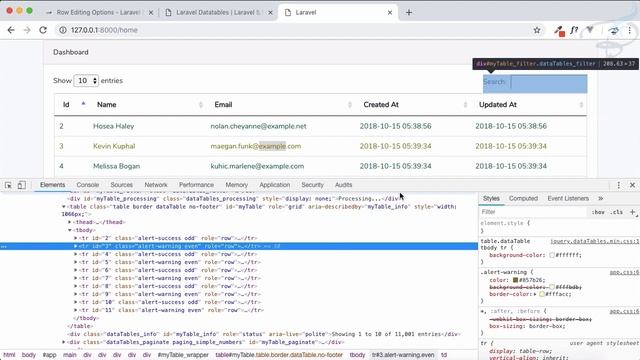Open the Network panel tab
The height and width of the screenshot is (360, 640).
156,185
